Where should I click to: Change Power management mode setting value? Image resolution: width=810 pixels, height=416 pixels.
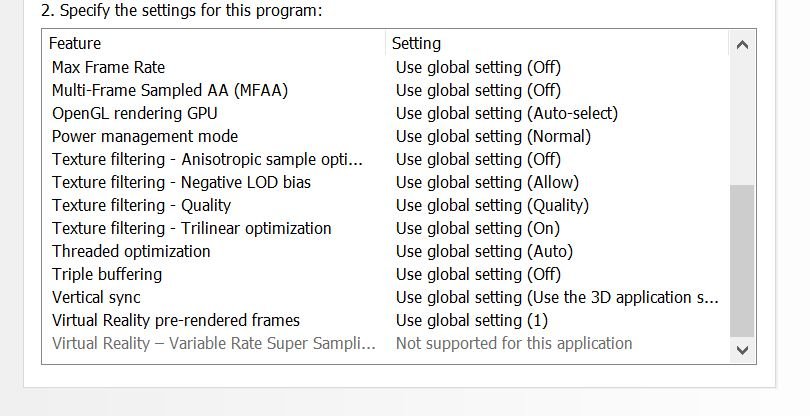pos(493,136)
